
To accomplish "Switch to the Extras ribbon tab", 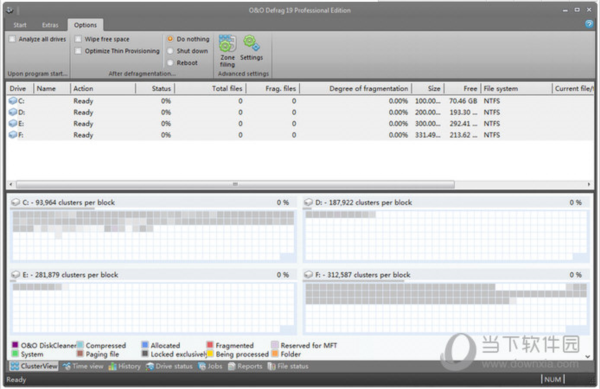I will click(50, 25).
